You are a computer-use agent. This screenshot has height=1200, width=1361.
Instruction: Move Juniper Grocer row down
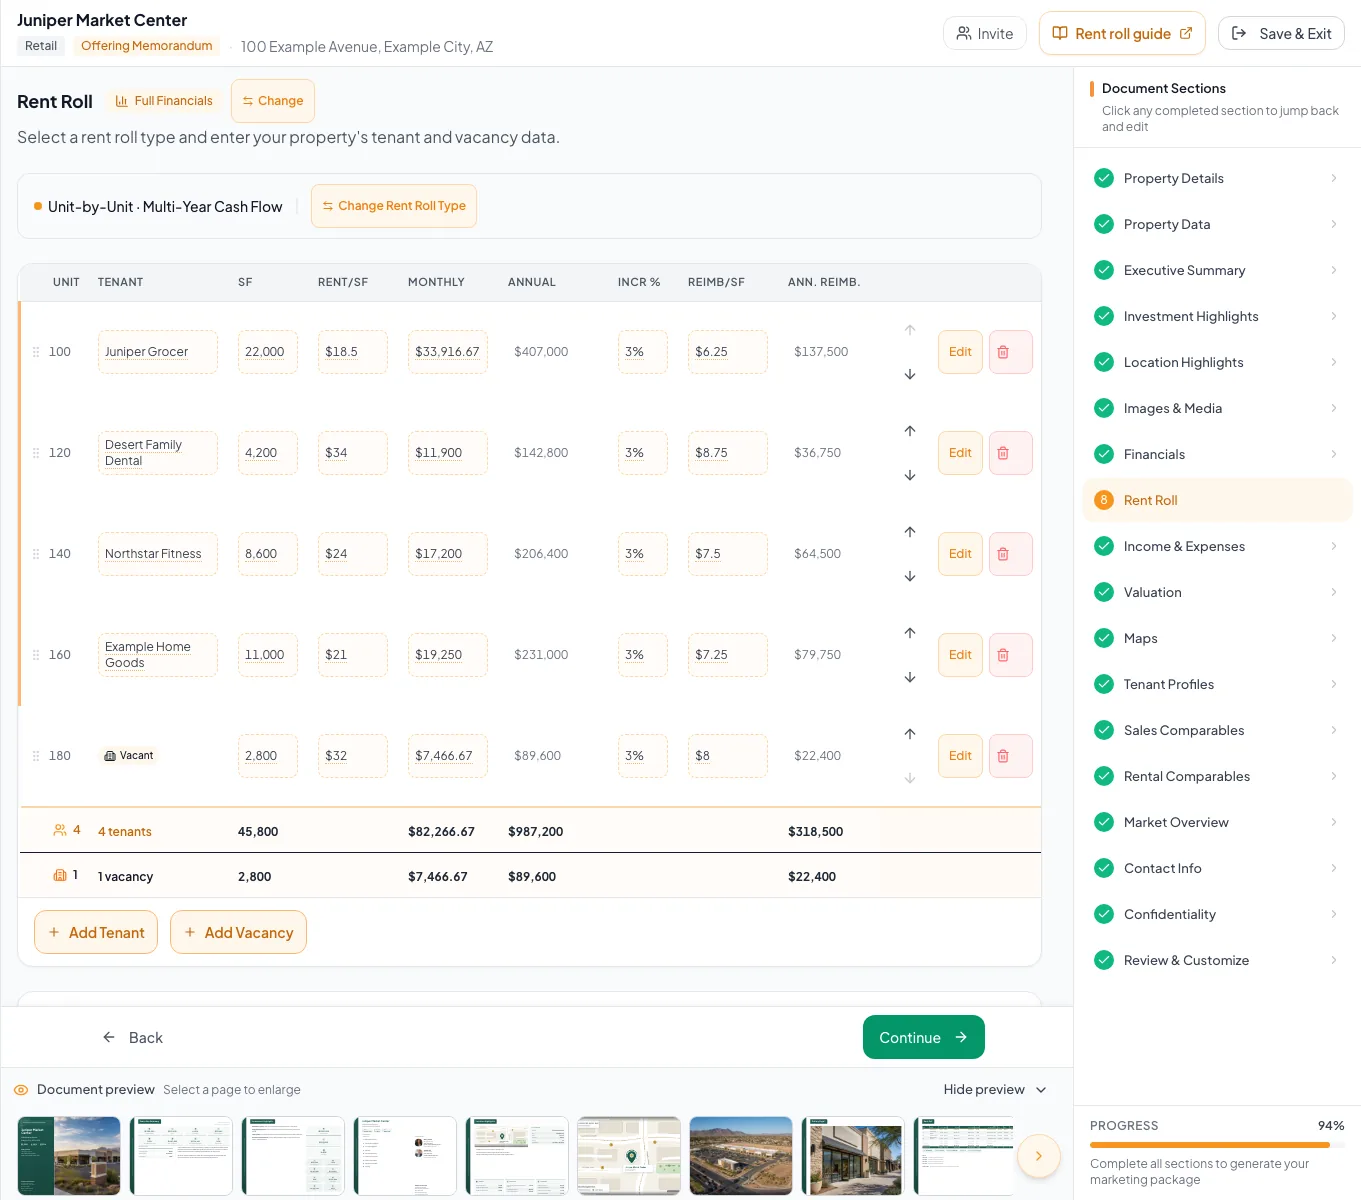click(x=910, y=374)
